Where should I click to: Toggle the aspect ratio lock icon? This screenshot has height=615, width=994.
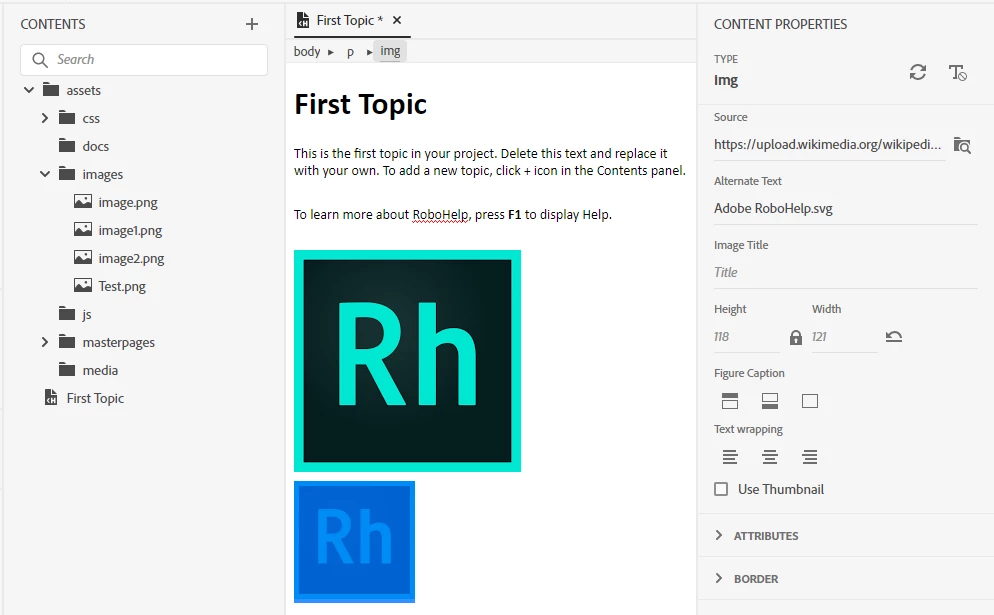796,337
